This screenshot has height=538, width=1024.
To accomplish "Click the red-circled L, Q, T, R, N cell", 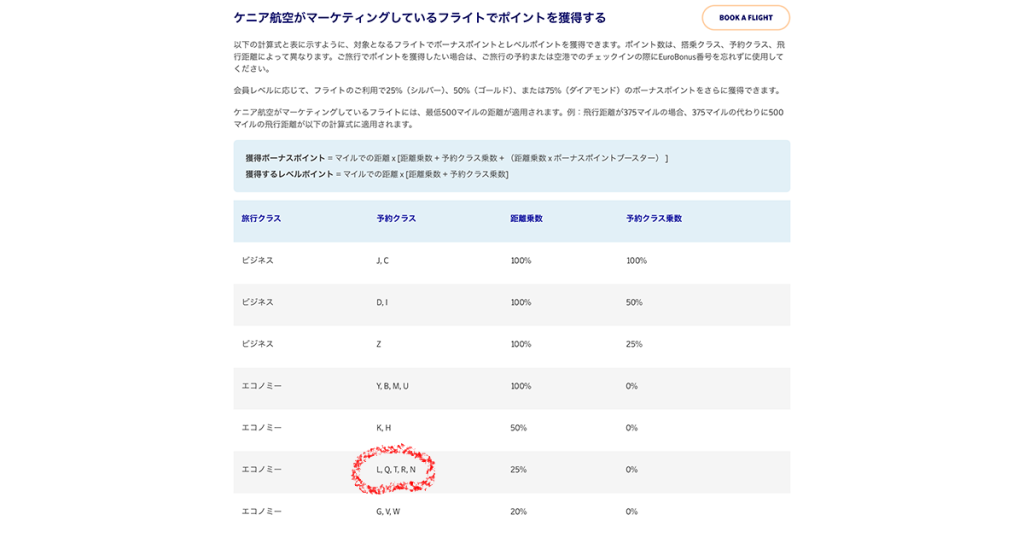I will tap(395, 469).
